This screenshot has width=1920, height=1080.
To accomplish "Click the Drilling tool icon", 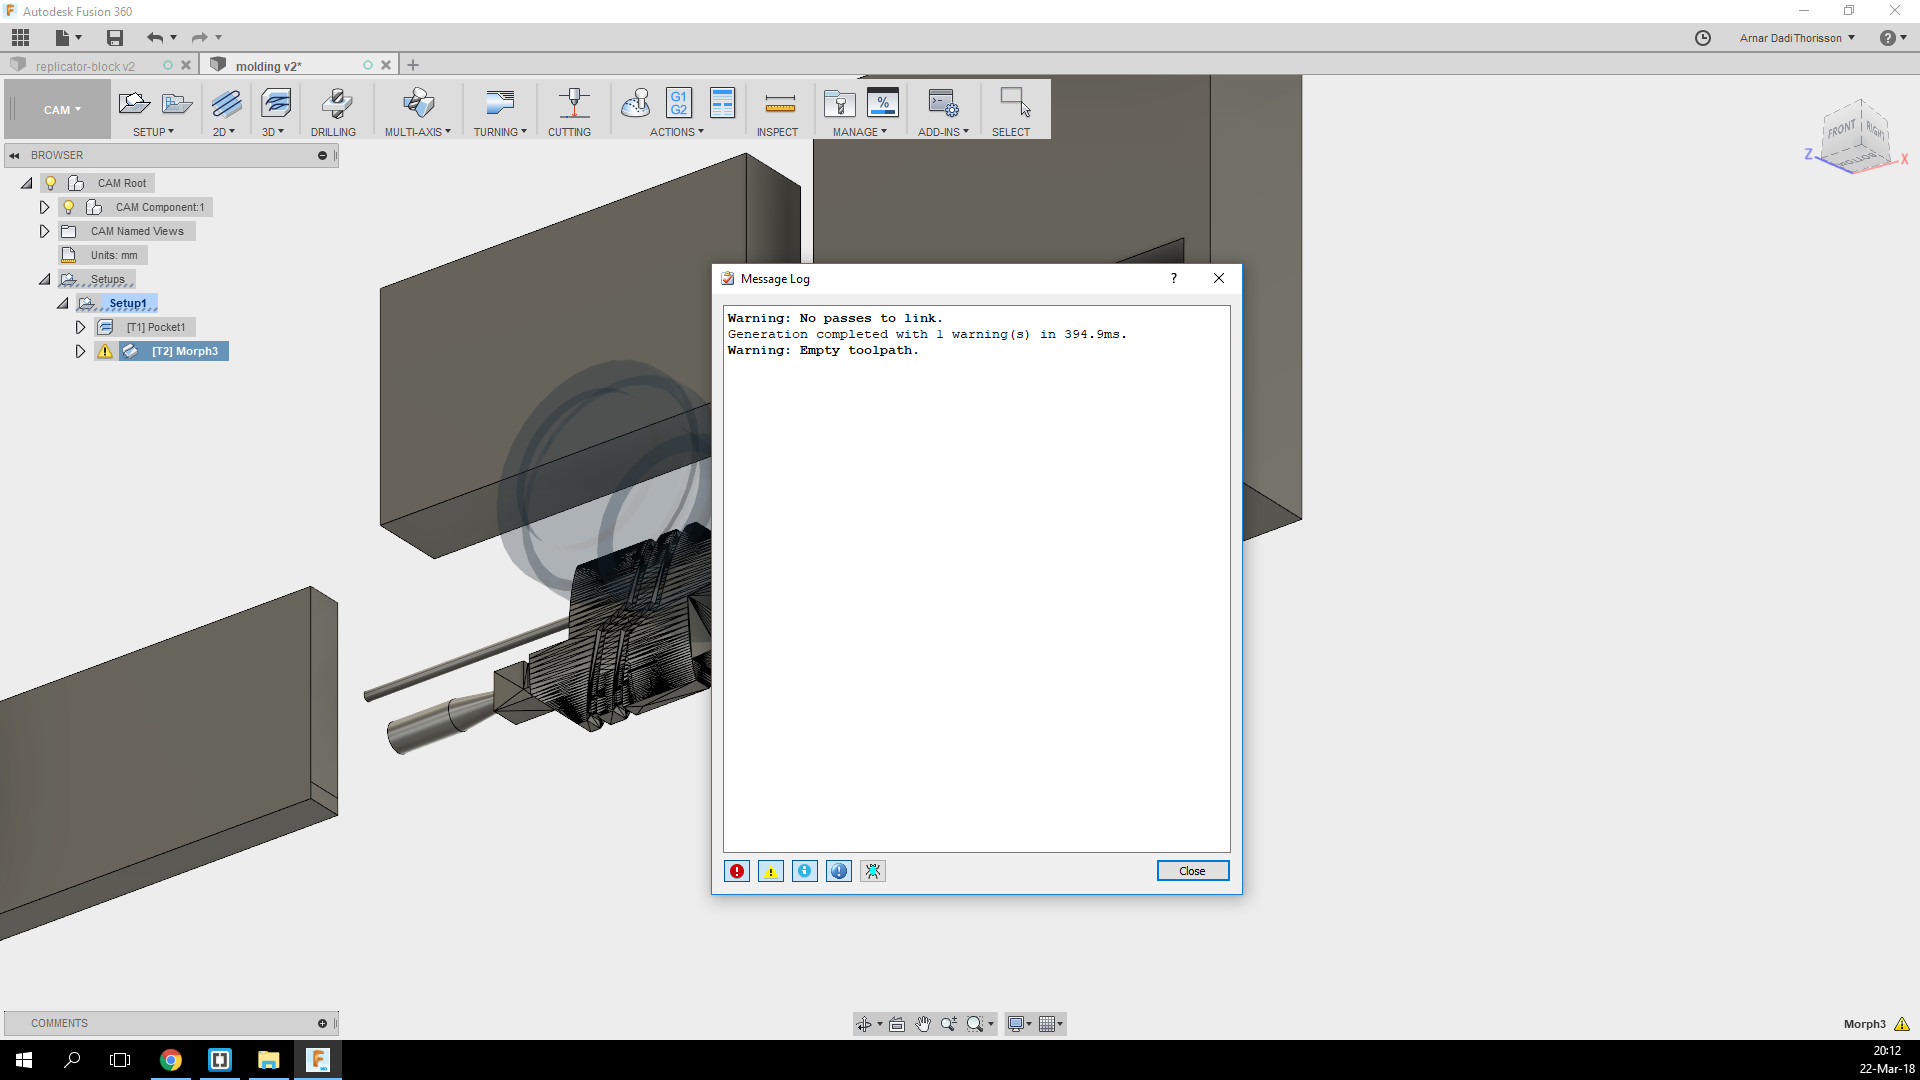I will point(334,104).
